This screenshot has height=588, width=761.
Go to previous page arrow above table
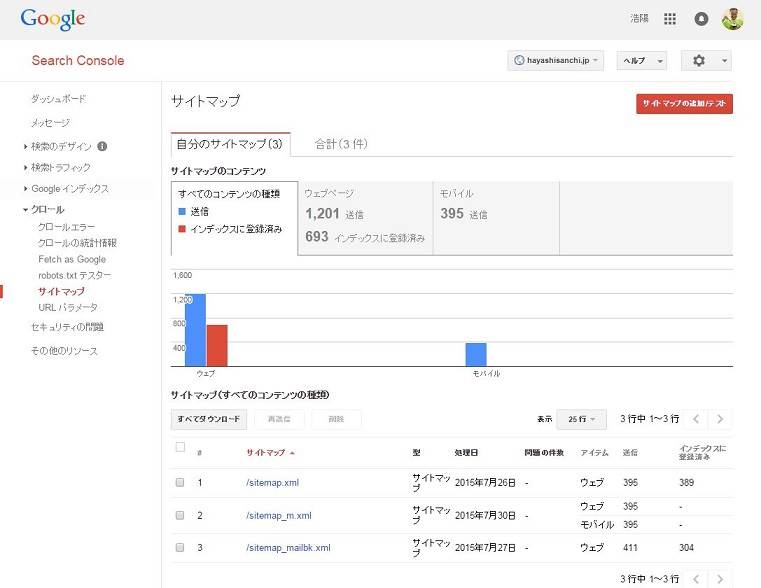click(x=695, y=419)
